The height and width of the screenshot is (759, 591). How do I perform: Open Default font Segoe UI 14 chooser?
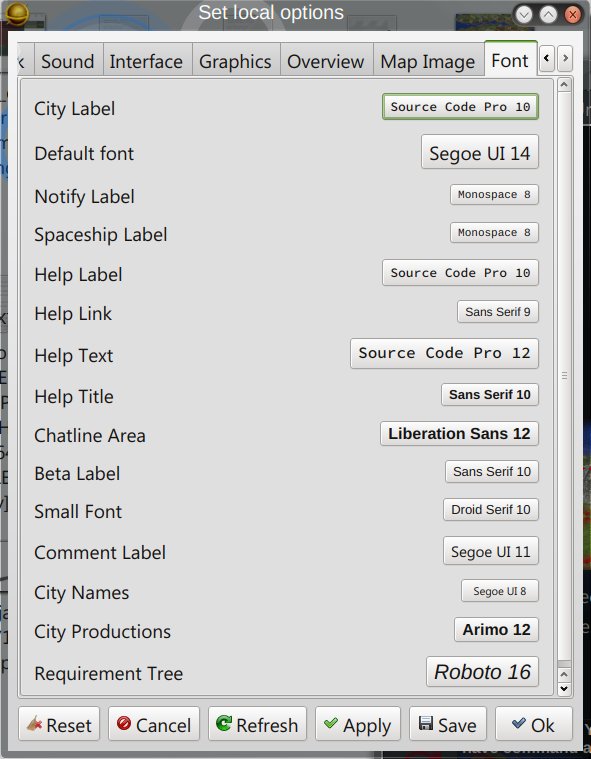[x=480, y=152]
